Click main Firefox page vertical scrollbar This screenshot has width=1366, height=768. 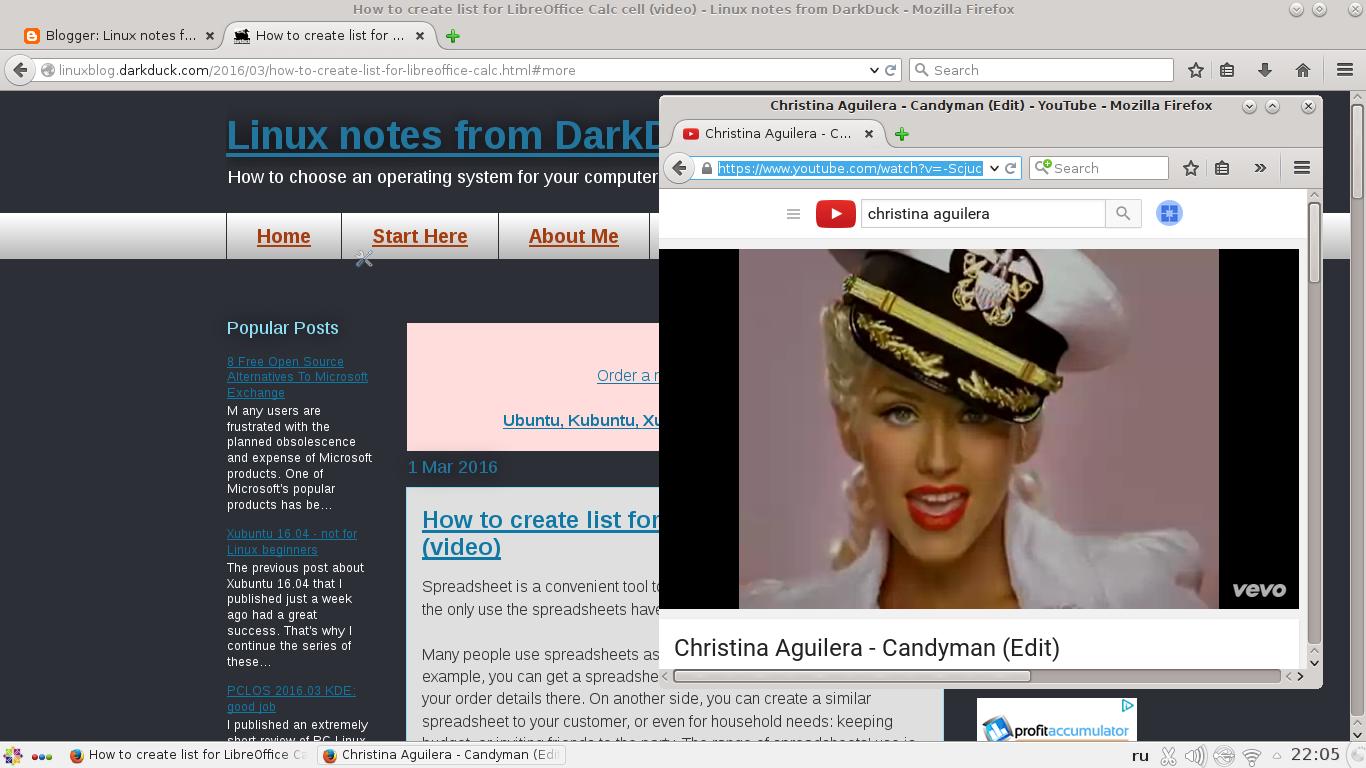click(1357, 150)
